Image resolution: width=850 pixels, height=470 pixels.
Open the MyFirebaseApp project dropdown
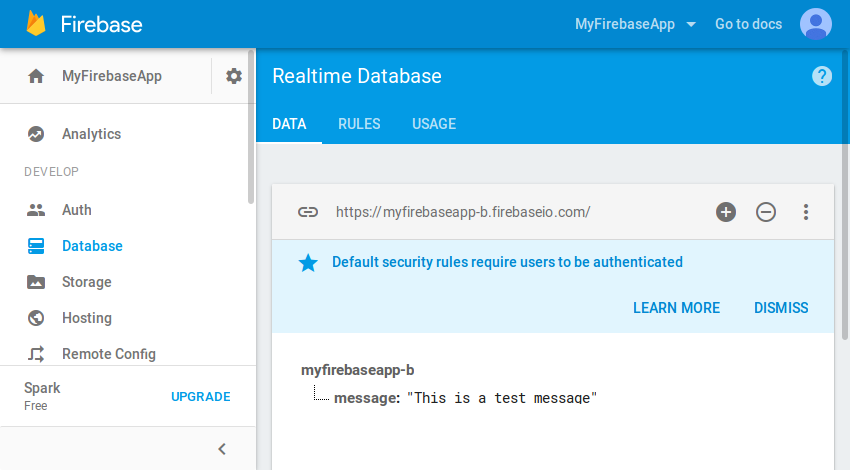pyautogui.click(x=635, y=24)
